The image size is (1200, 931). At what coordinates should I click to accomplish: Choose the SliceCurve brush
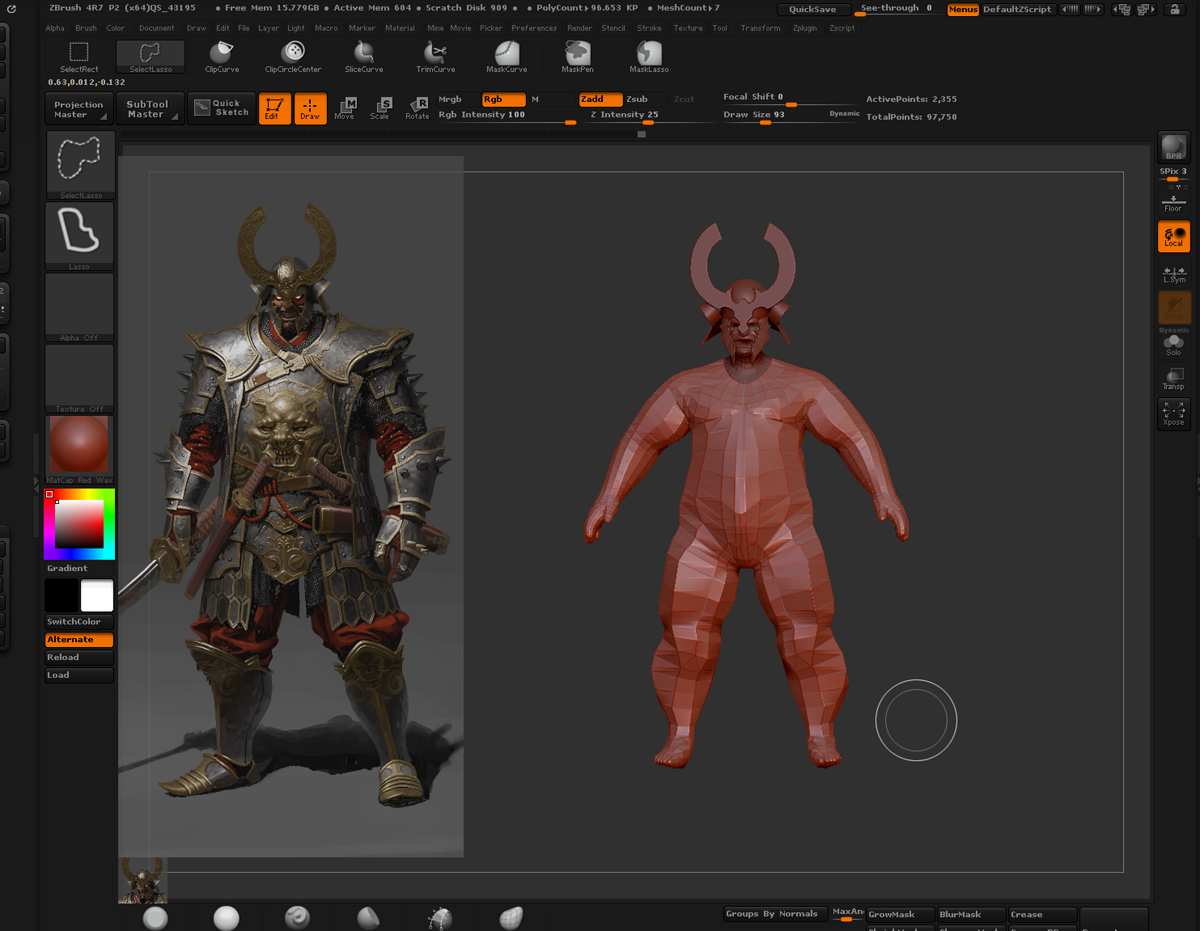click(364, 56)
